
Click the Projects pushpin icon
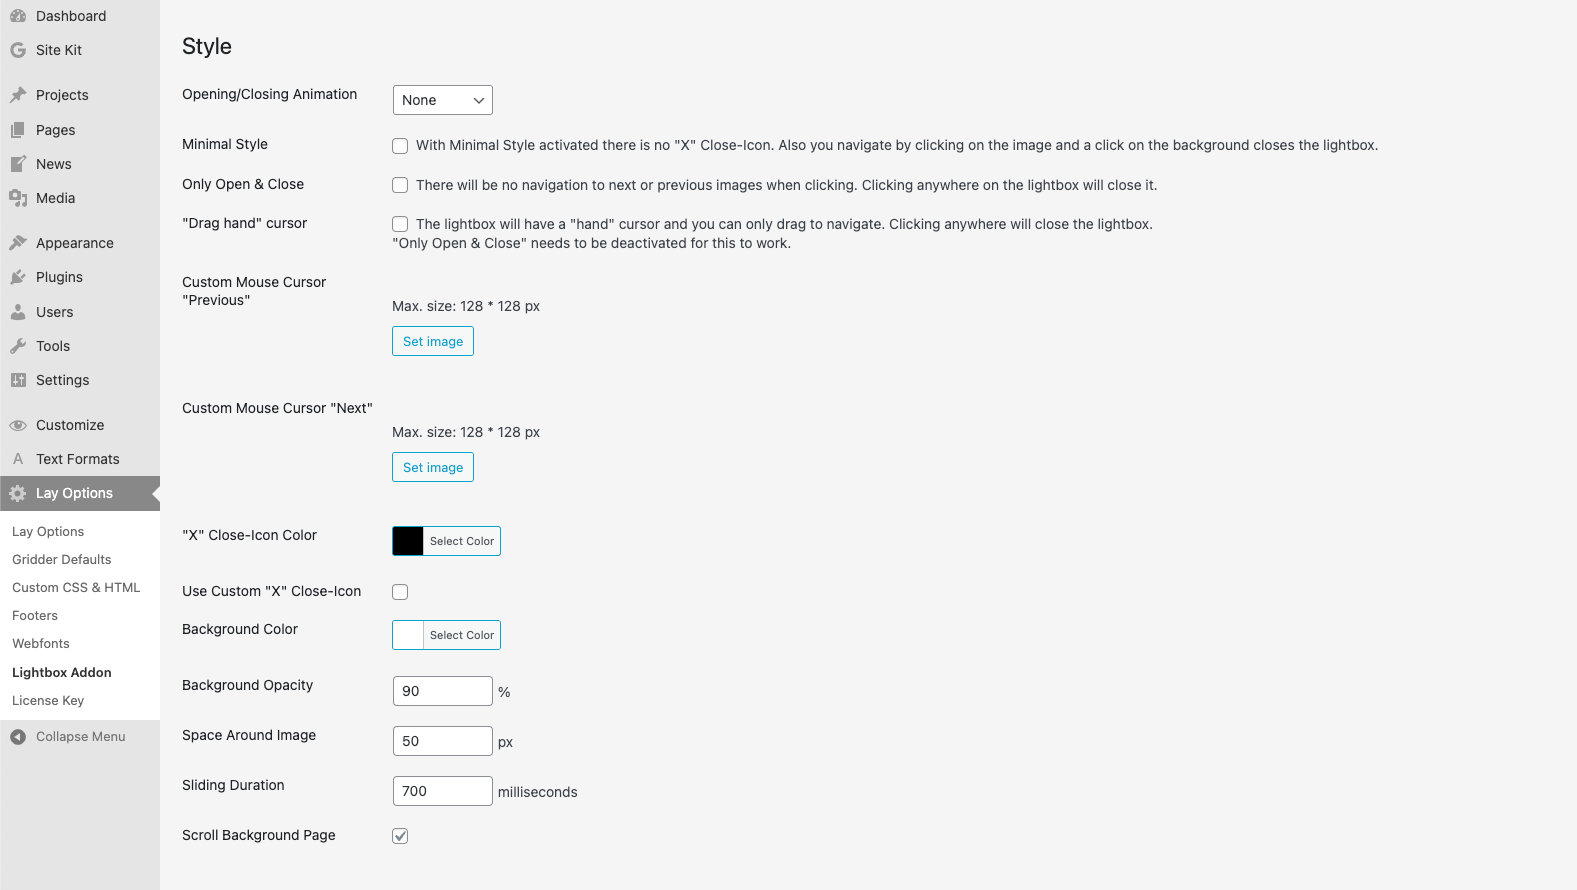tap(18, 95)
